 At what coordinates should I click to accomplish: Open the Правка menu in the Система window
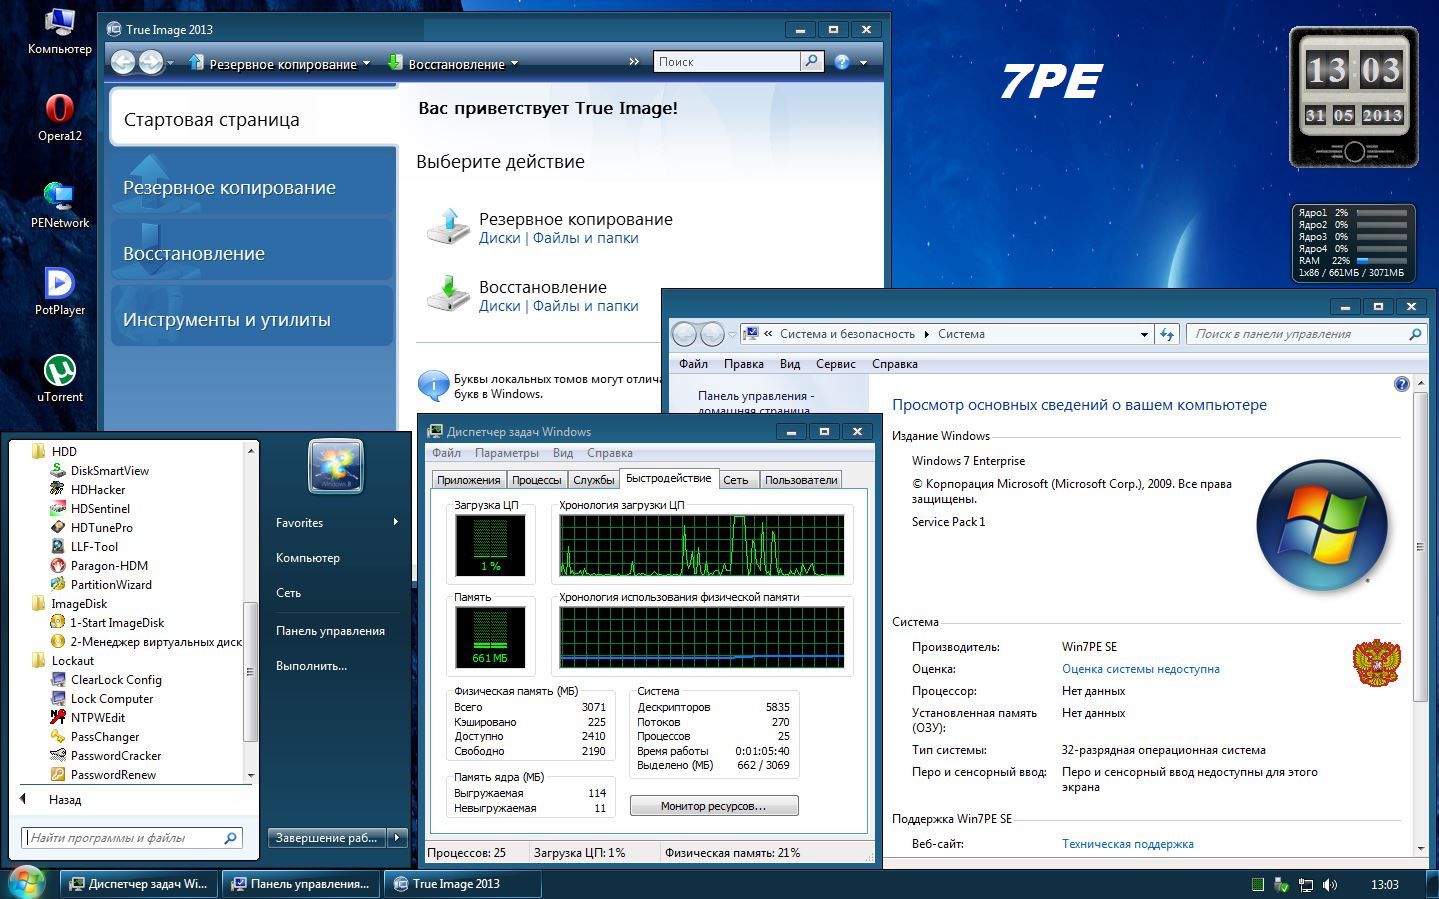tap(743, 364)
